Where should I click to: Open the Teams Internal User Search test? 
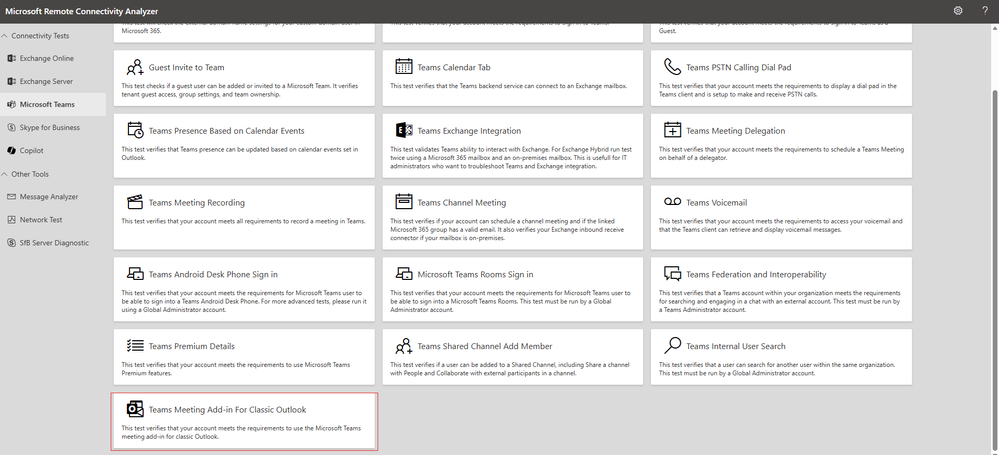[781, 357]
